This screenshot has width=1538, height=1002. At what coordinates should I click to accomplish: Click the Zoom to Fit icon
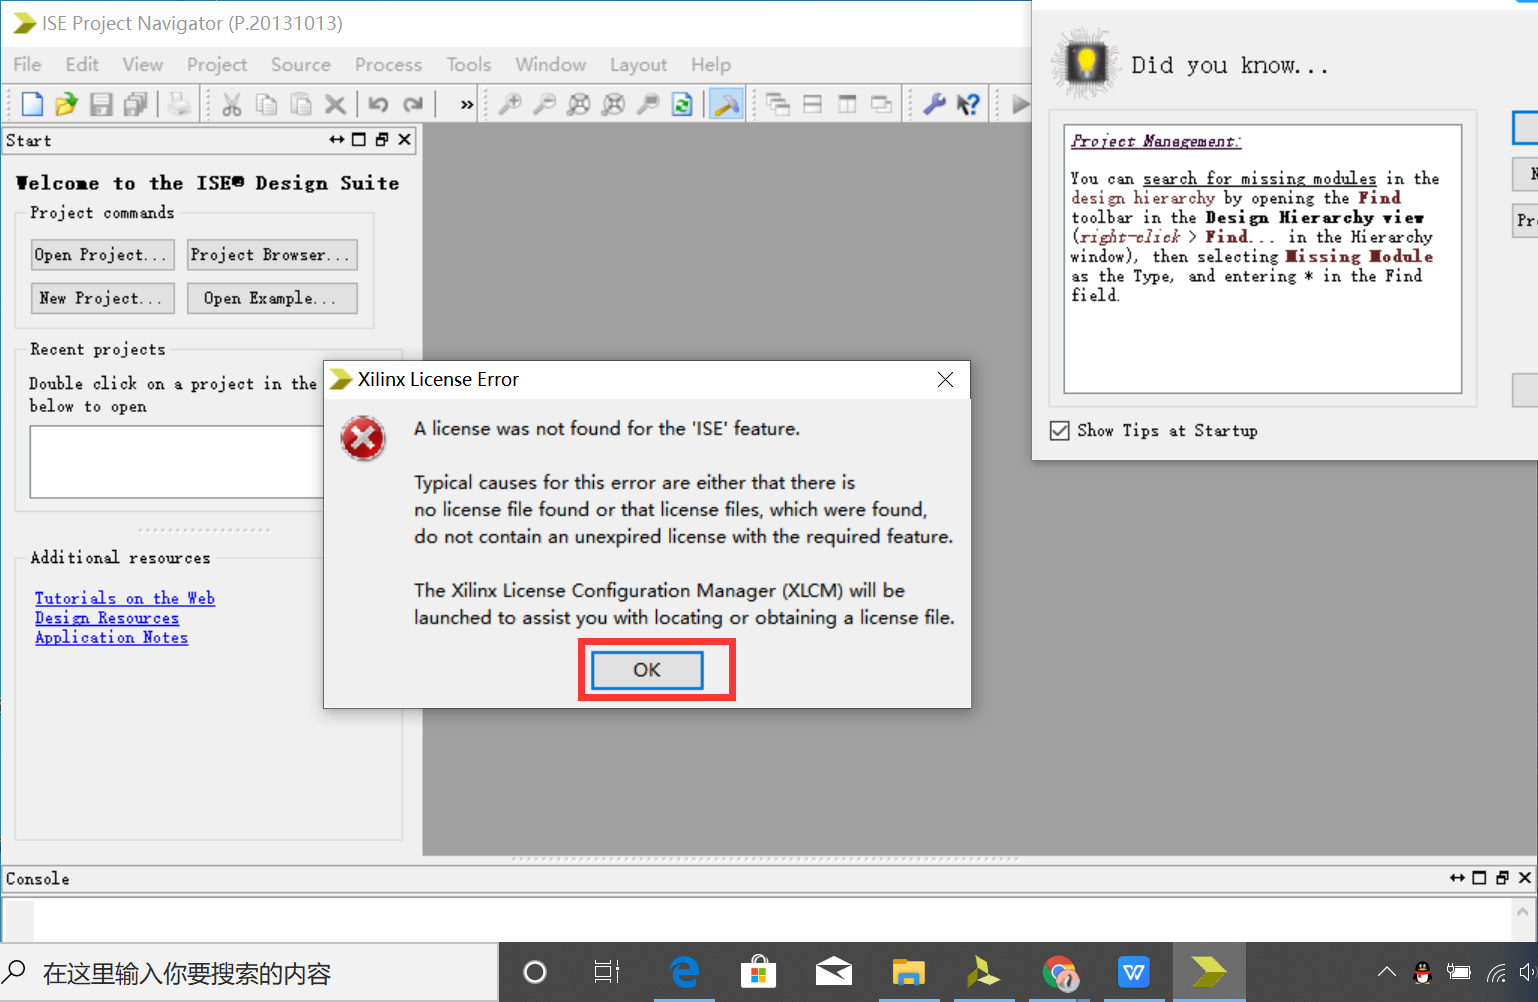click(579, 104)
